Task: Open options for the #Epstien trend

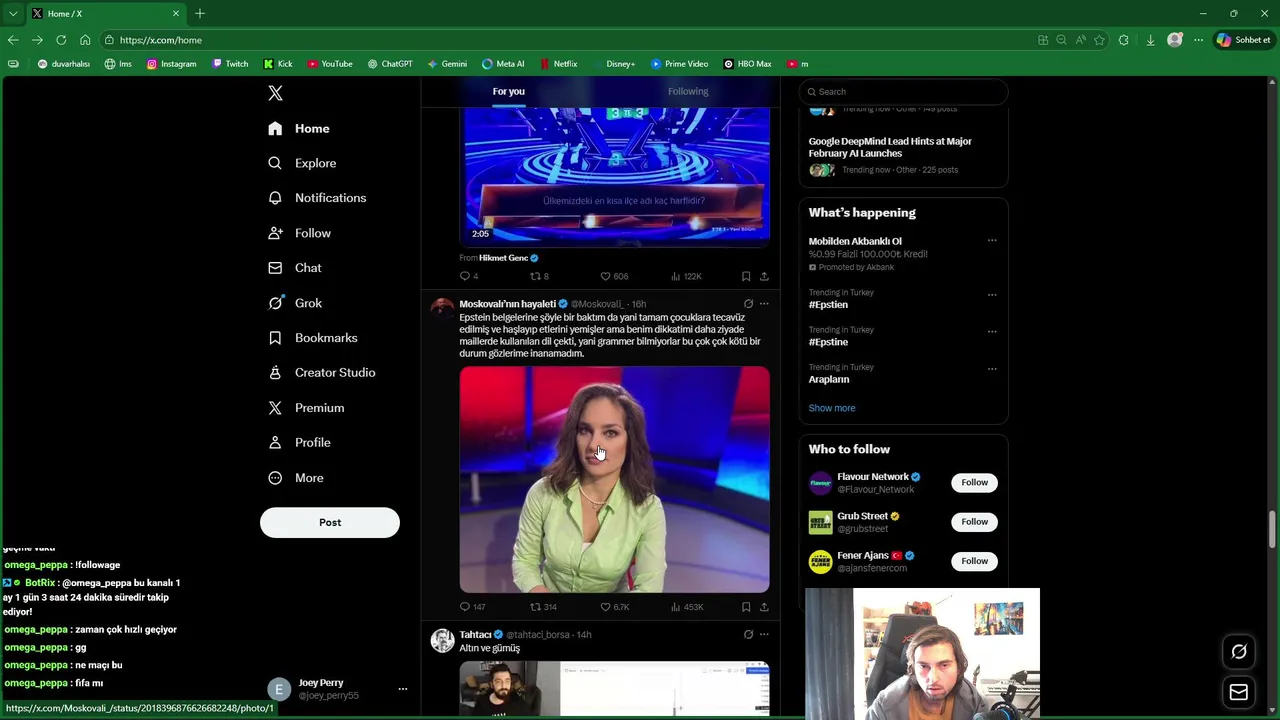Action: [x=992, y=294]
